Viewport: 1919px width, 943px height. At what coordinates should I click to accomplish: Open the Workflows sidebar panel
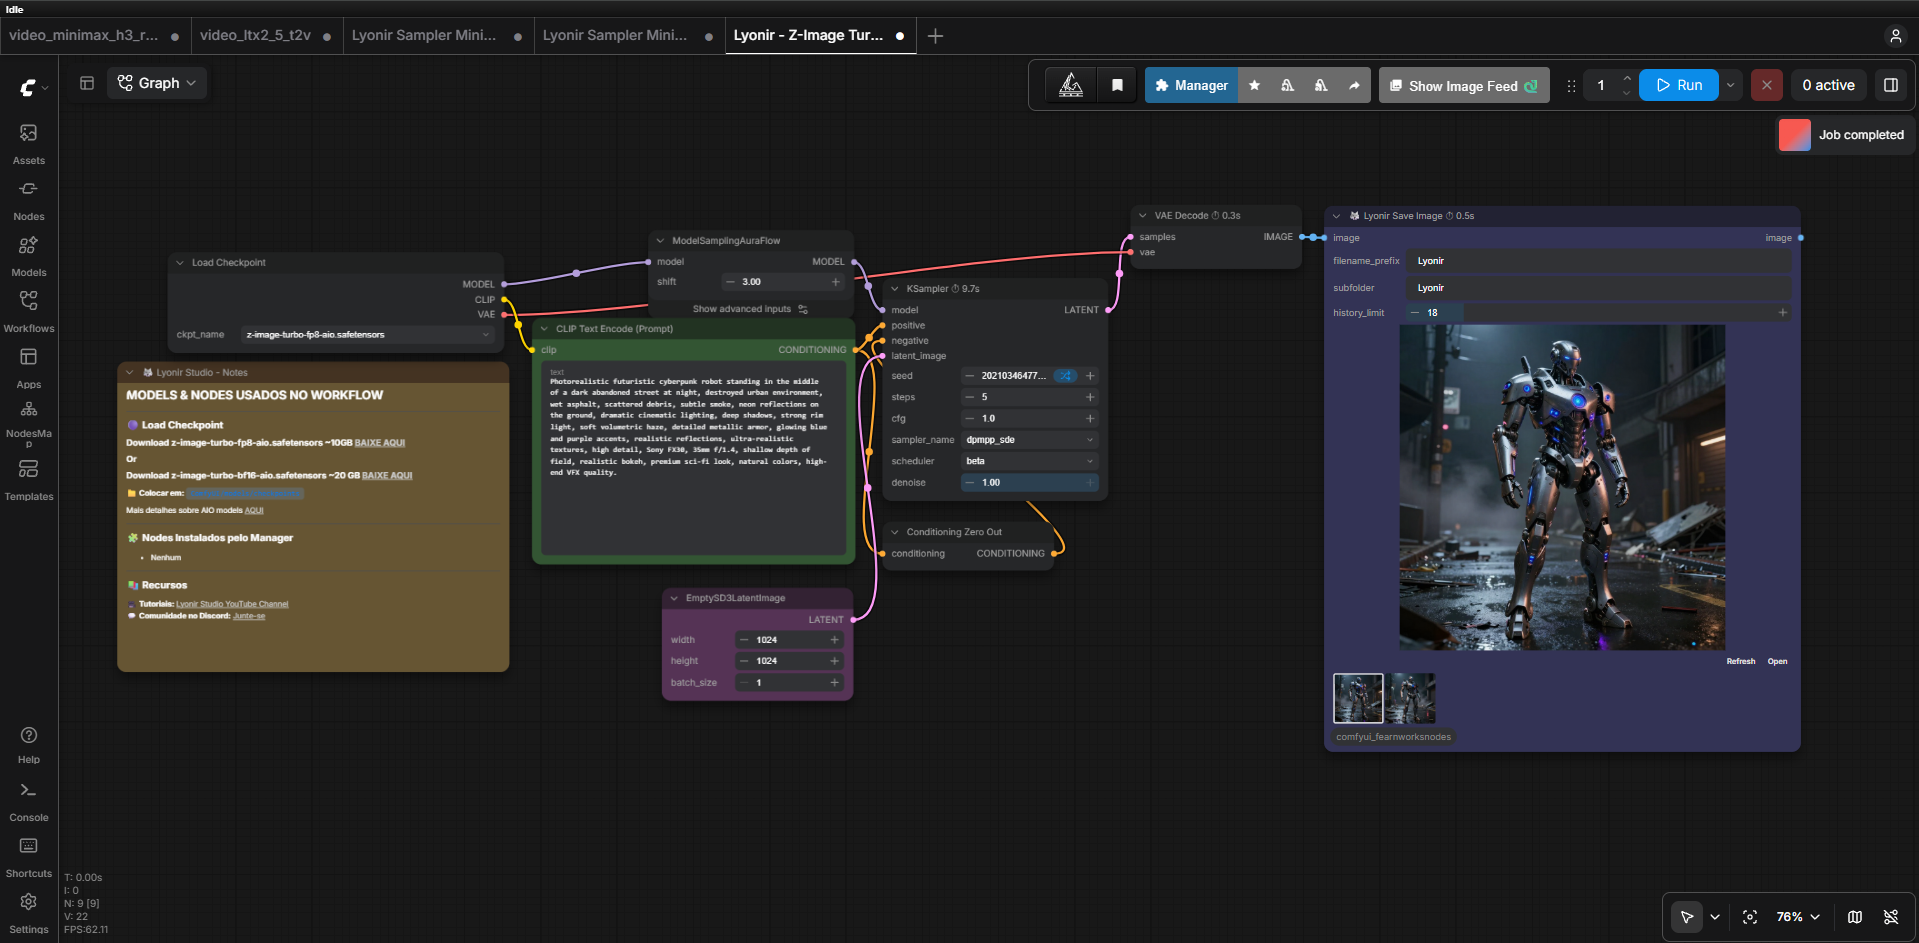click(x=29, y=312)
